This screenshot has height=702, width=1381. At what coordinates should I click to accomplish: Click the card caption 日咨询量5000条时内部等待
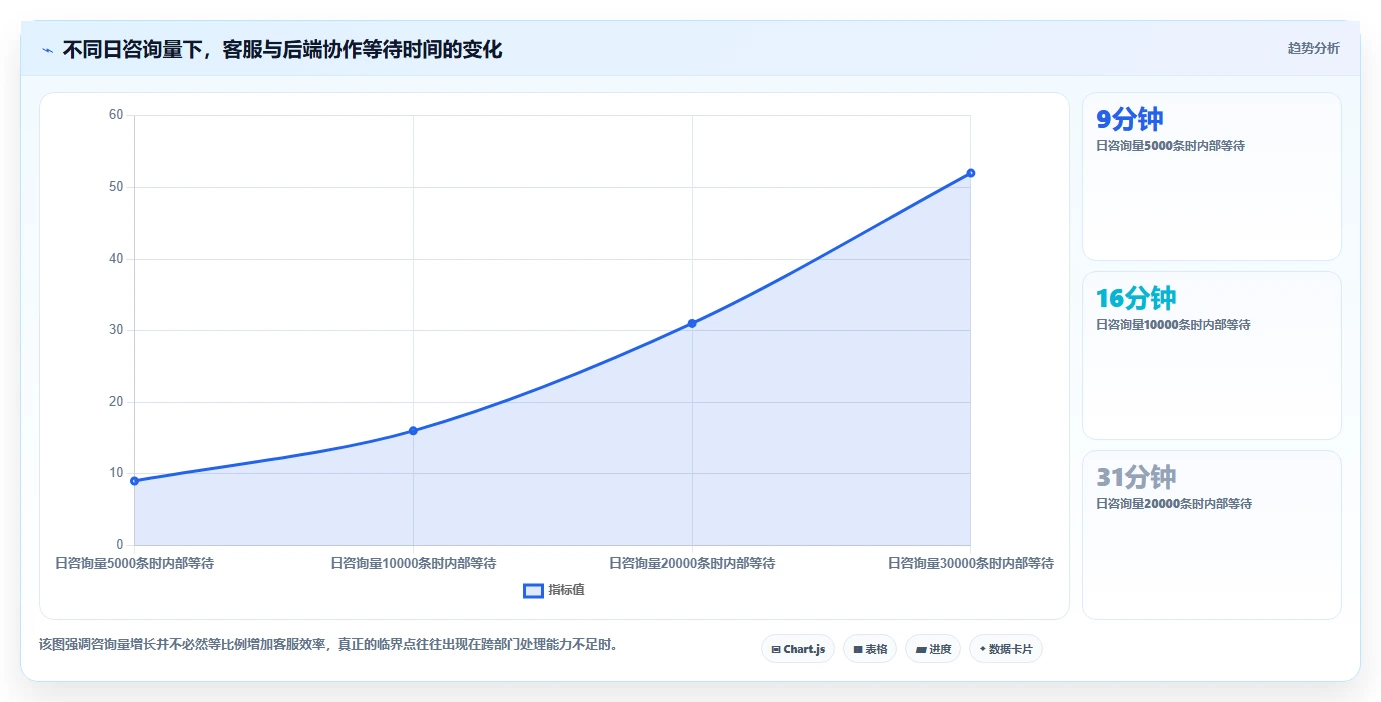(x=1170, y=146)
